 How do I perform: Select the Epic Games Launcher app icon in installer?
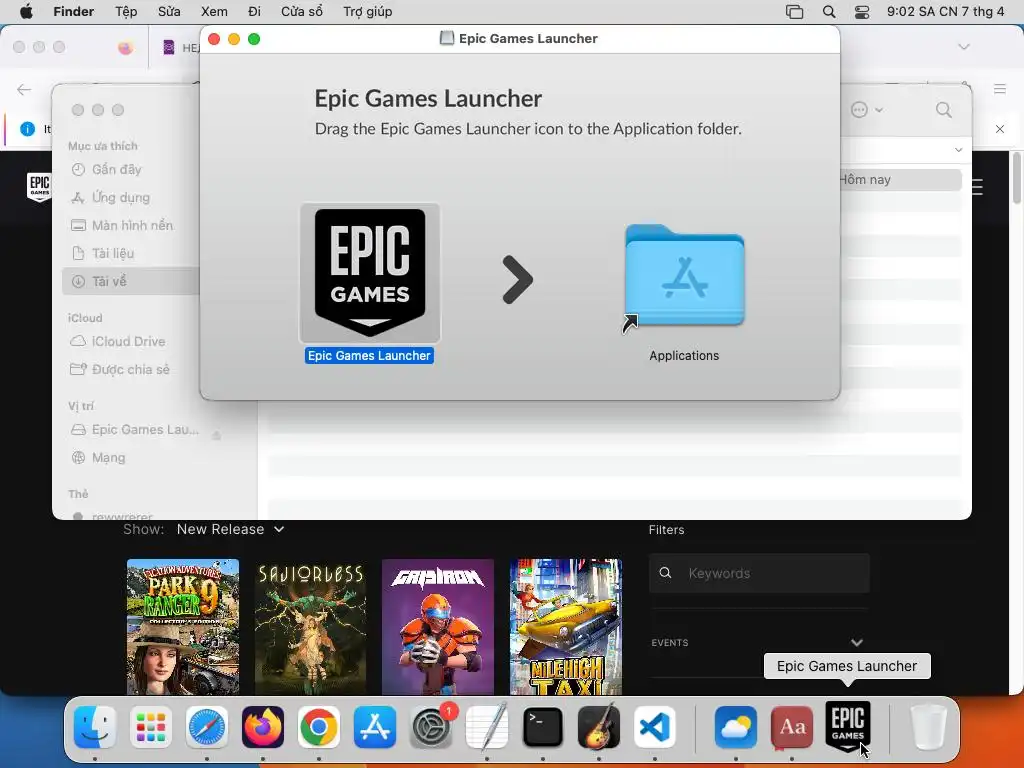370,273
